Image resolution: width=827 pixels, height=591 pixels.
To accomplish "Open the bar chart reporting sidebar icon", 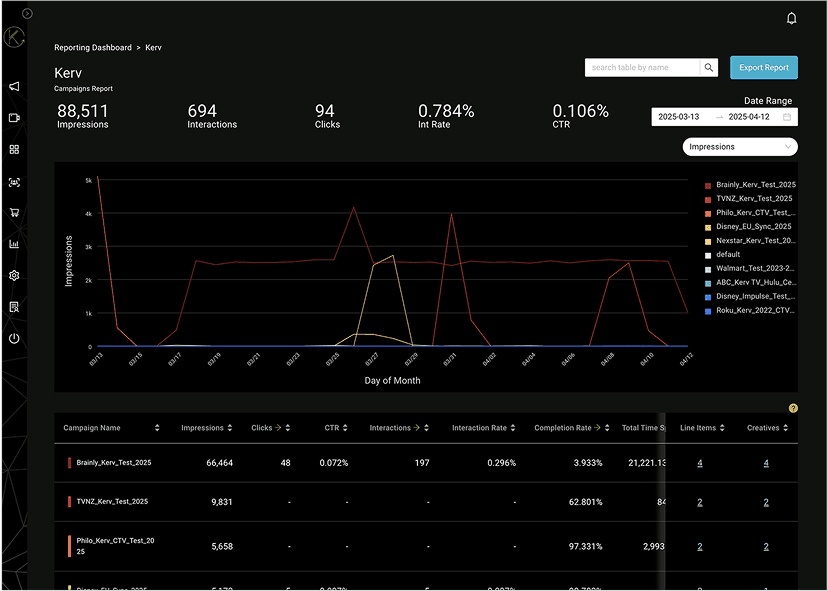I will coord(14,244).
